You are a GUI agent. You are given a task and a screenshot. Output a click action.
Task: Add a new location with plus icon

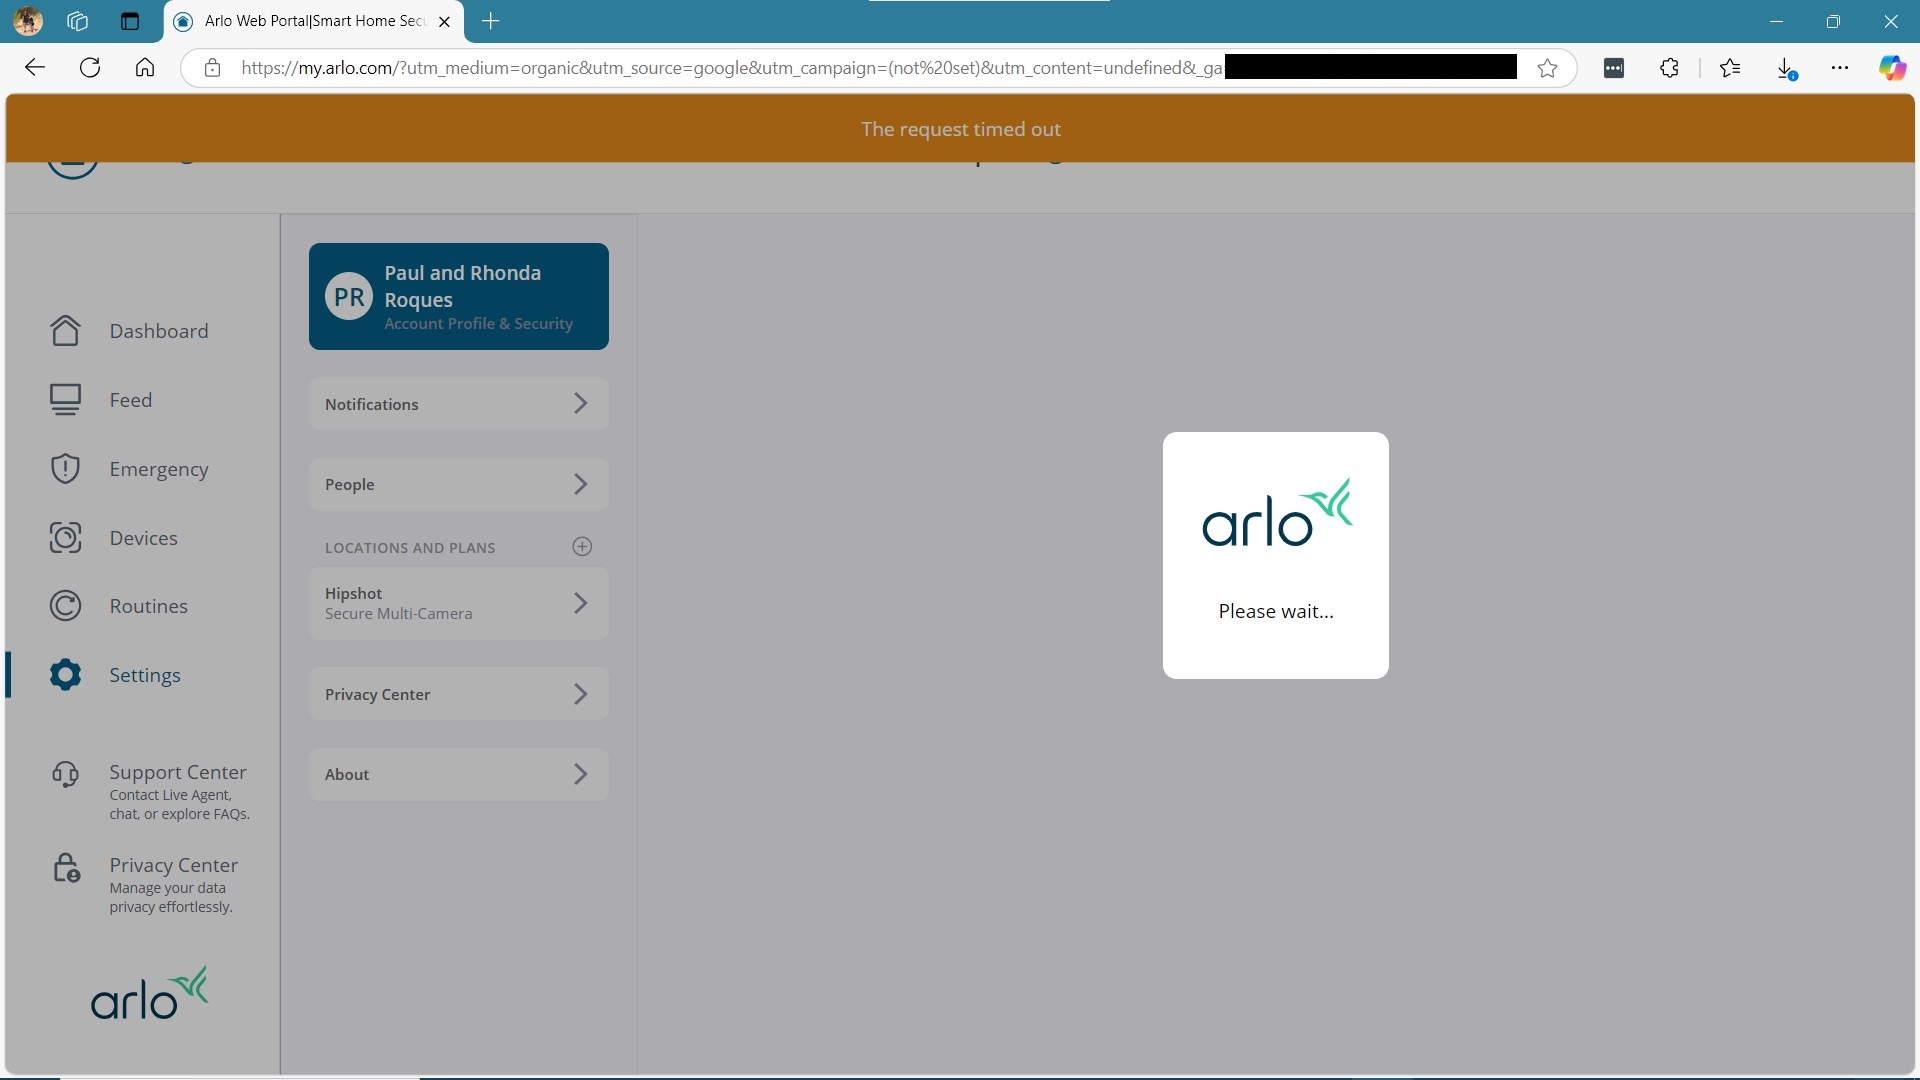[x=582, y=547]
